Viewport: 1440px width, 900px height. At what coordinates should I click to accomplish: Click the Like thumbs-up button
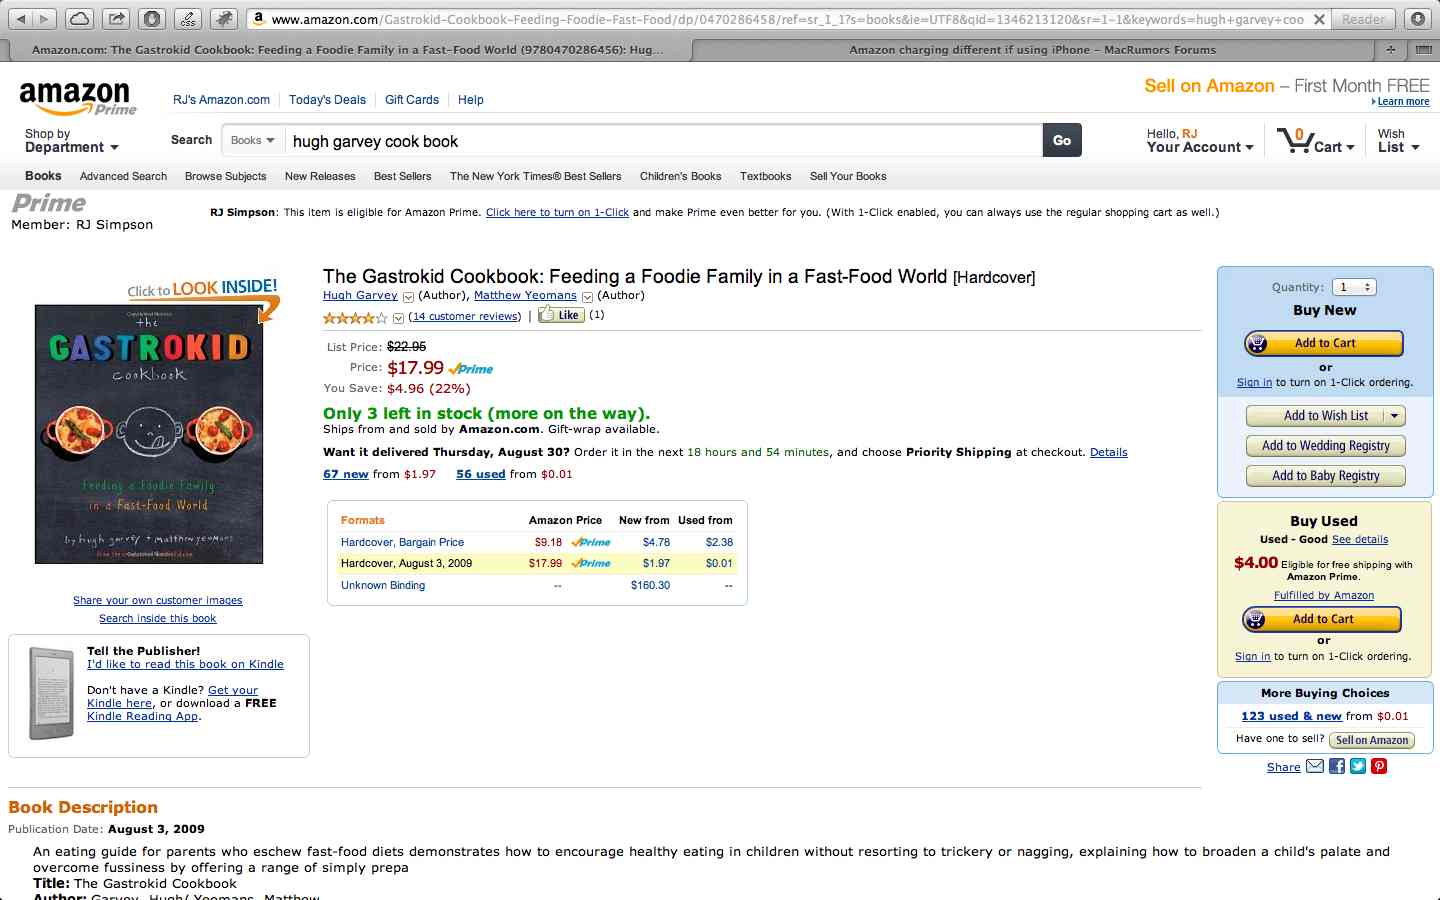(561, 315)
